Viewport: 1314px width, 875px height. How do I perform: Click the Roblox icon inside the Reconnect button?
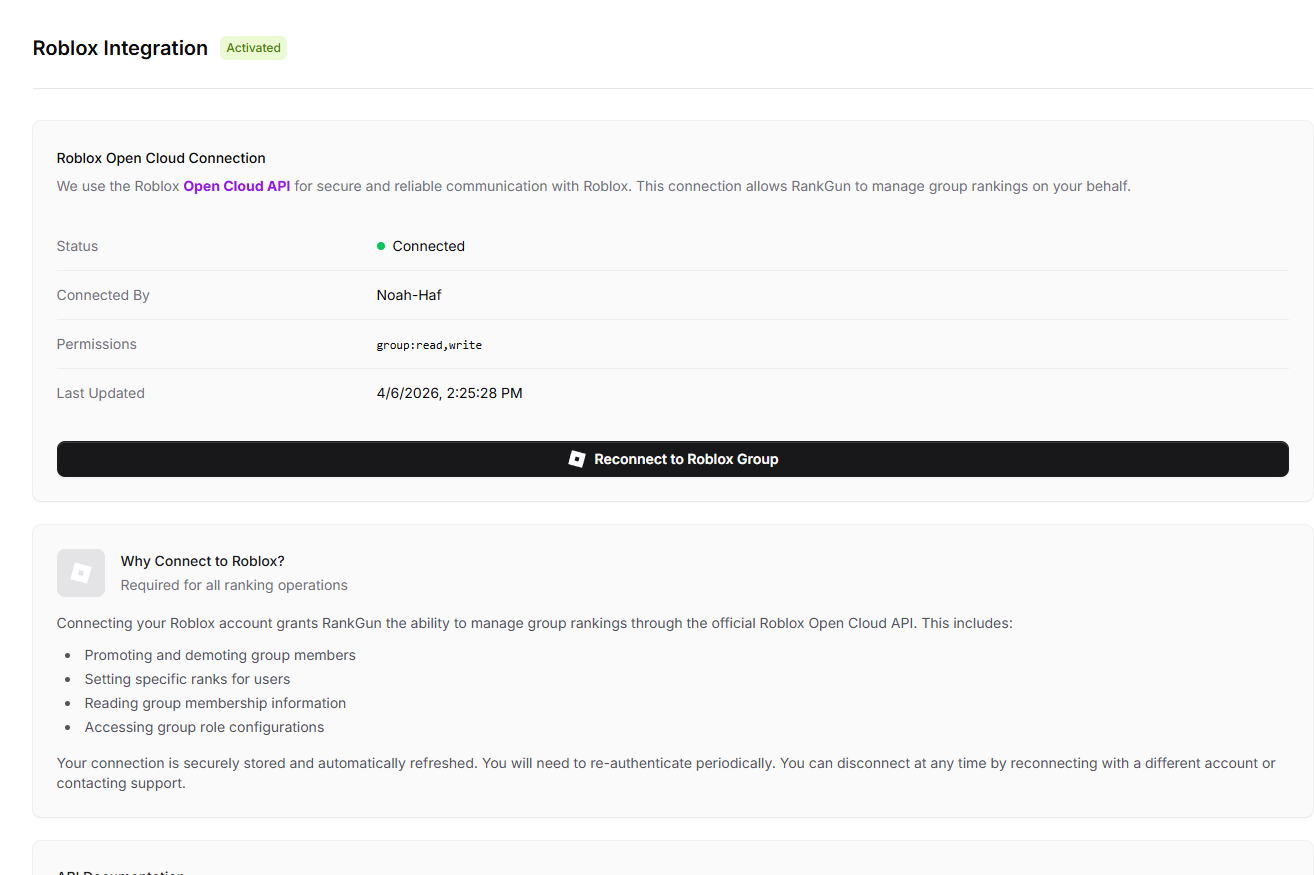coord(576,459)
